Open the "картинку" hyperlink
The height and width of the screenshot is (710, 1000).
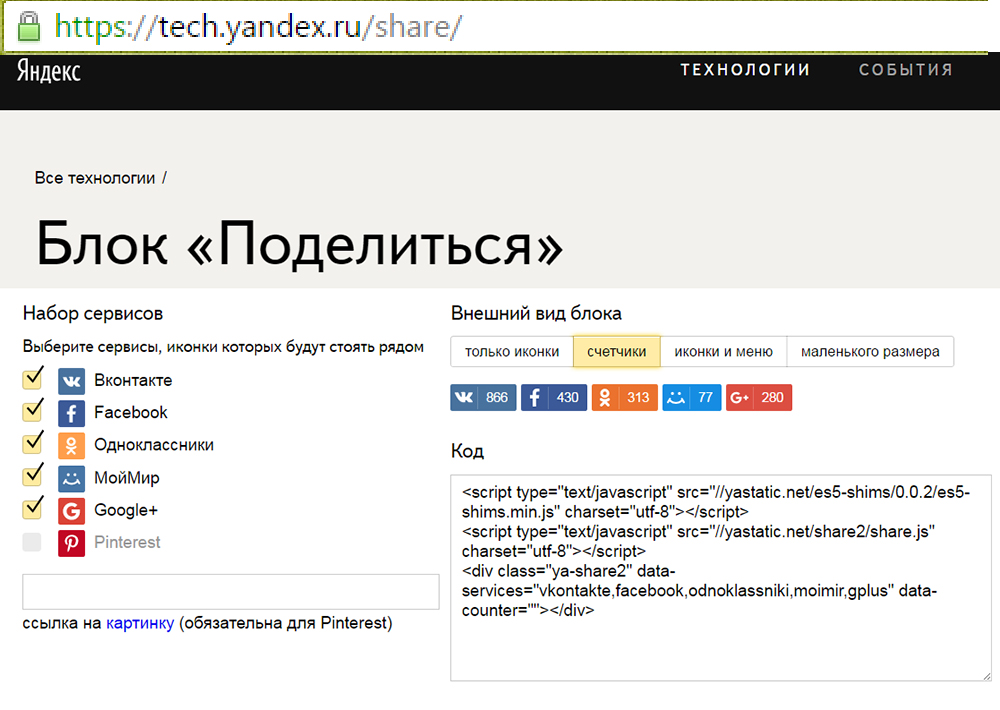click(x=140, y=623)
